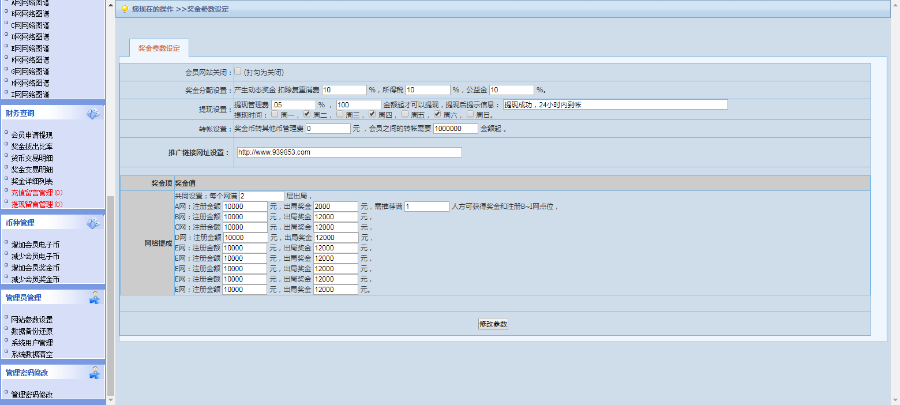Focus the 所得税 percent field
The height and width of the screenshot is (405, 900).
tap(428, 90)
